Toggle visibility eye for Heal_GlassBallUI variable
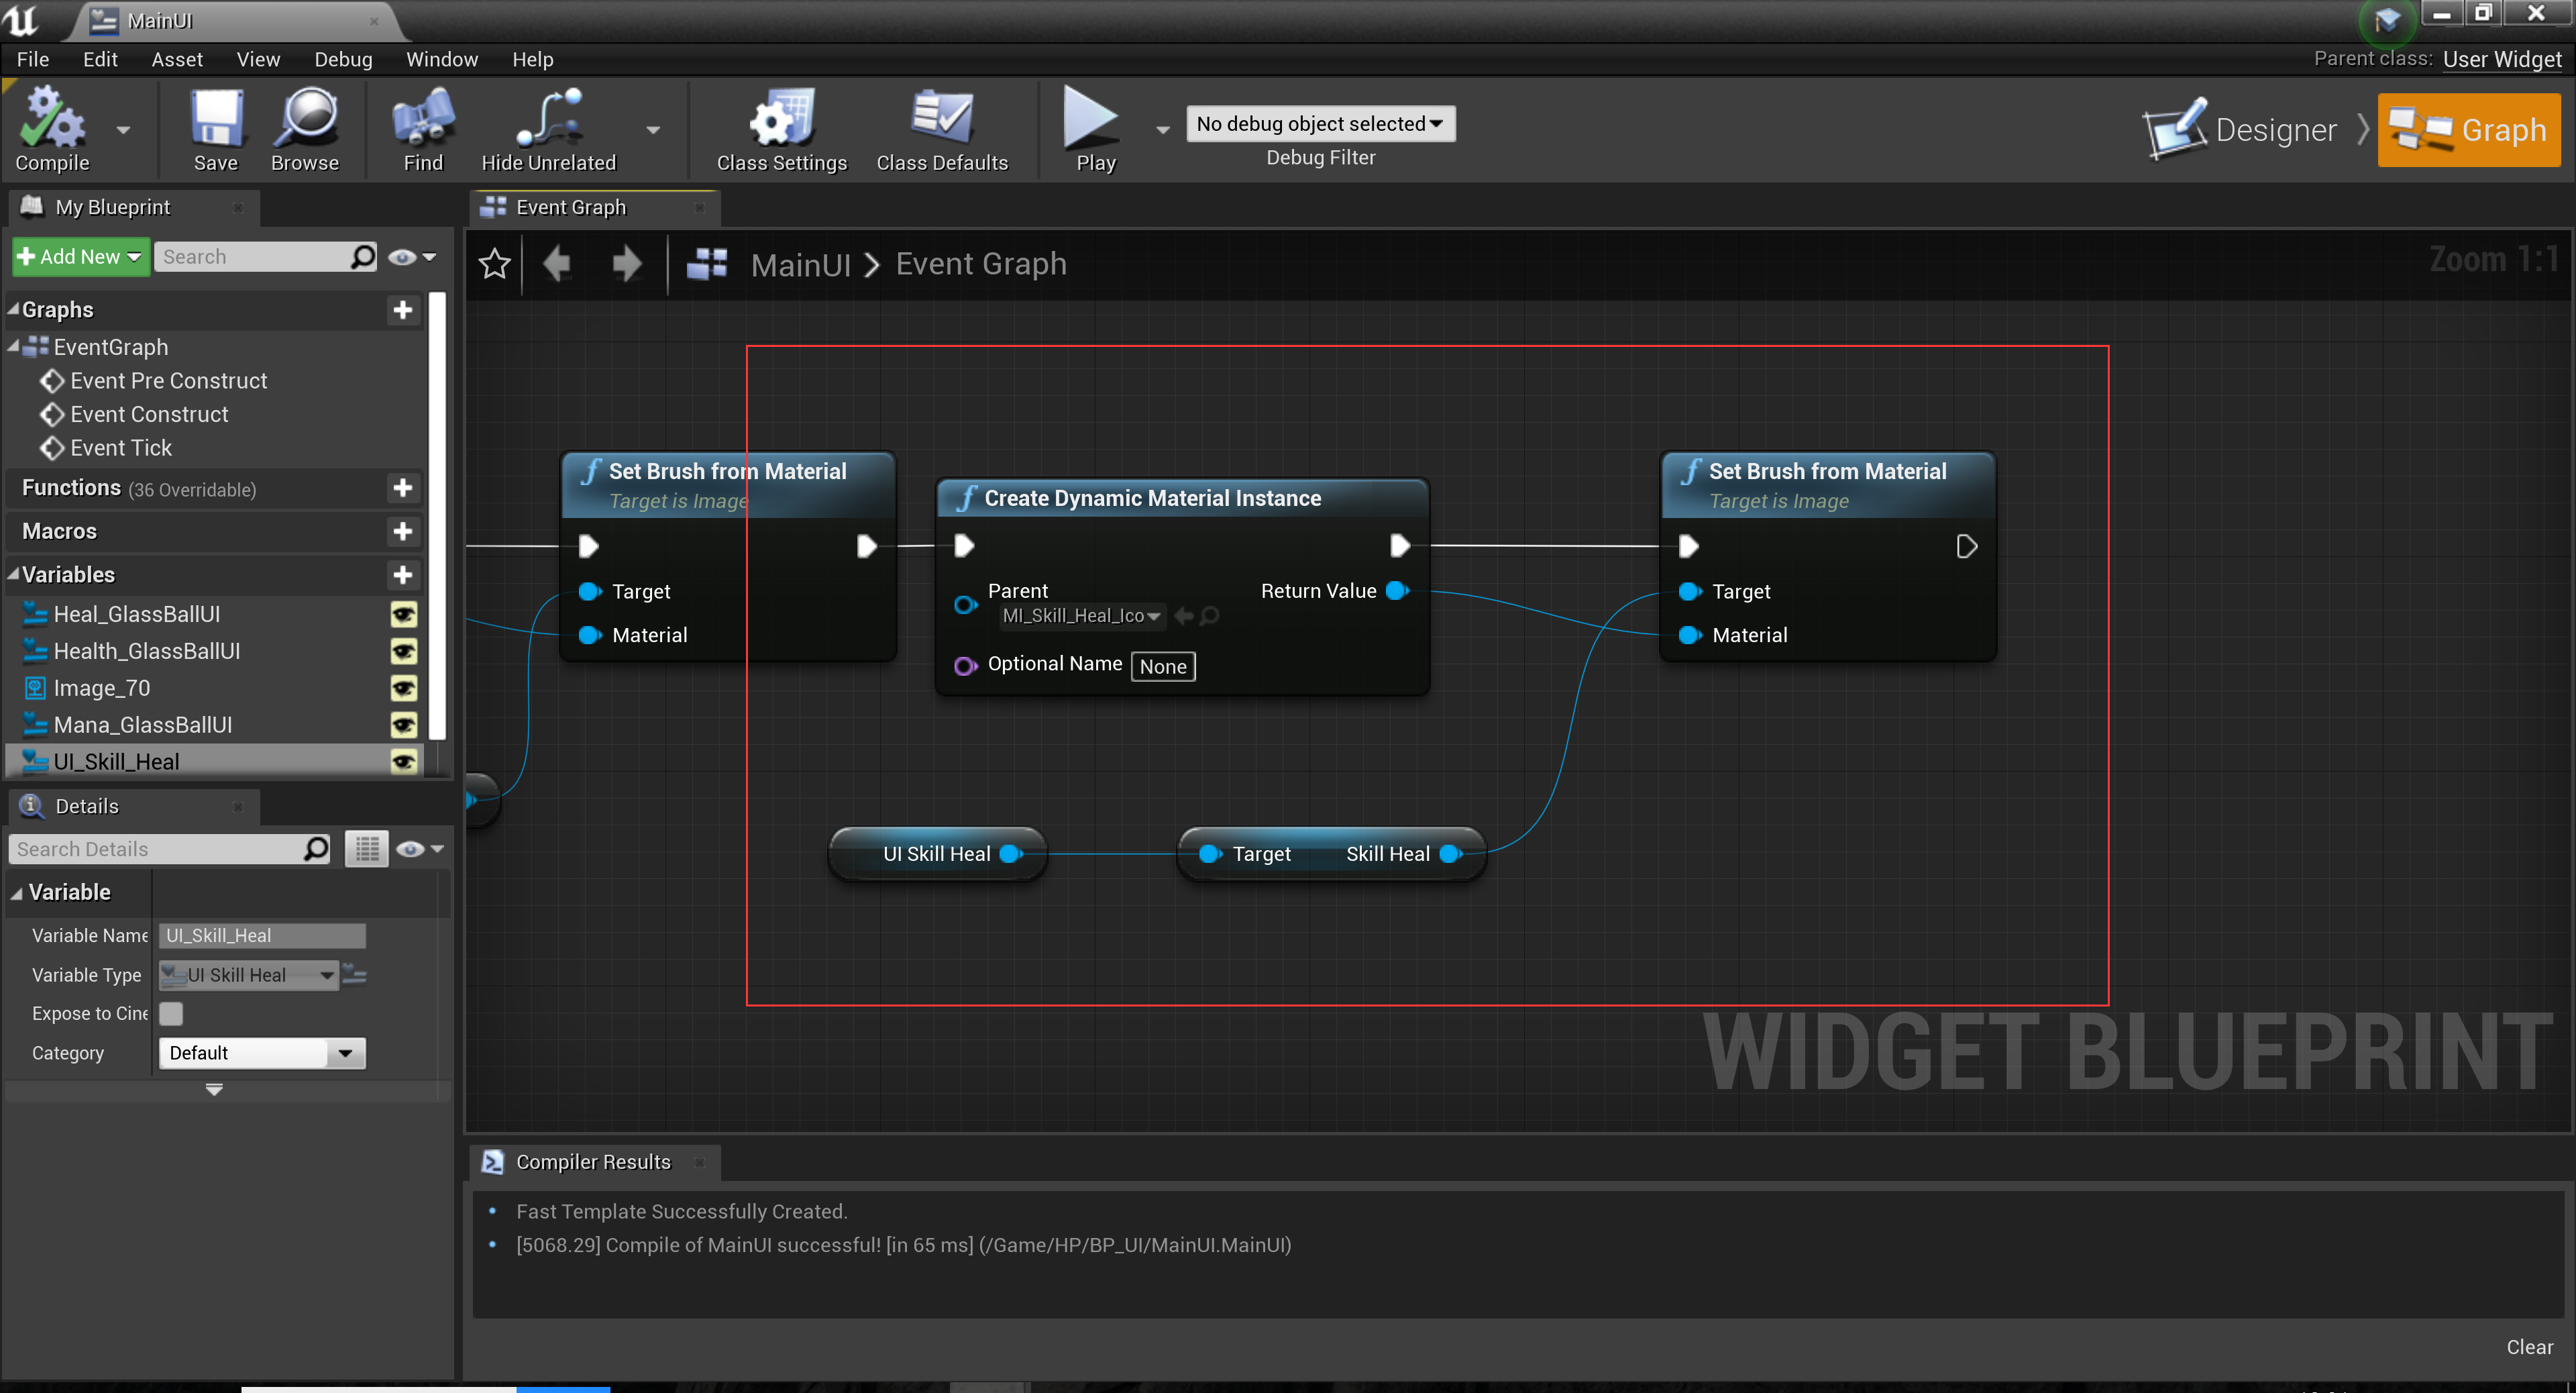Image resolution: width=2576 pixels, height=1393 pixels. click(x=404, y=614)
